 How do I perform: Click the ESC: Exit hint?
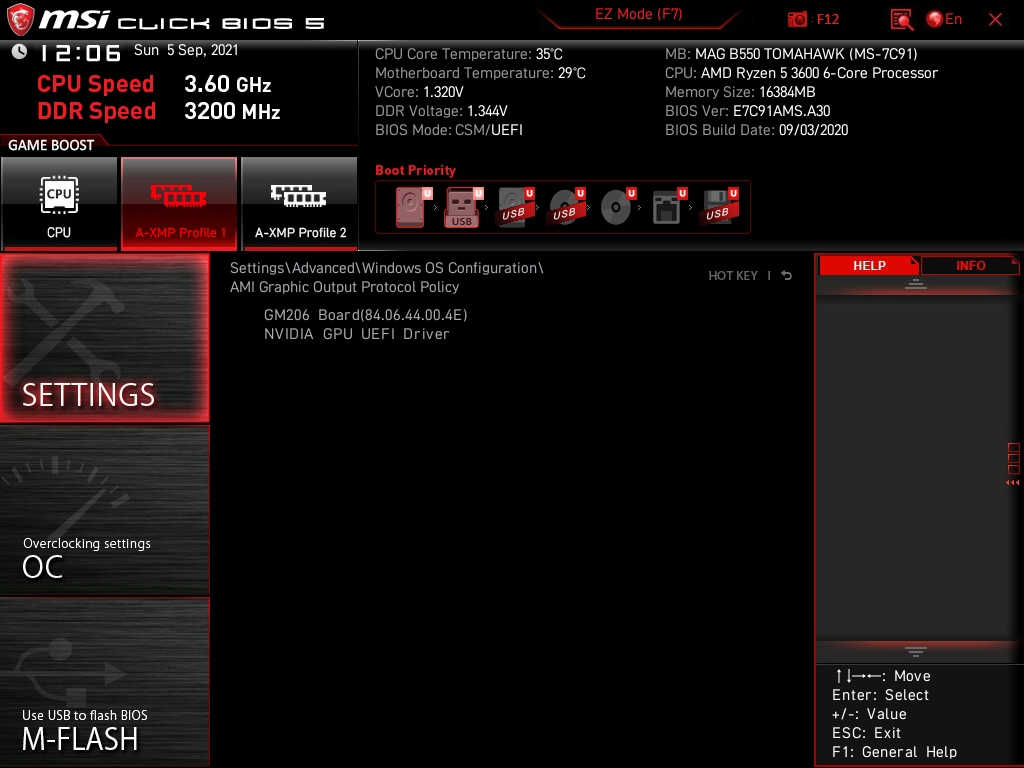(866, 733)
